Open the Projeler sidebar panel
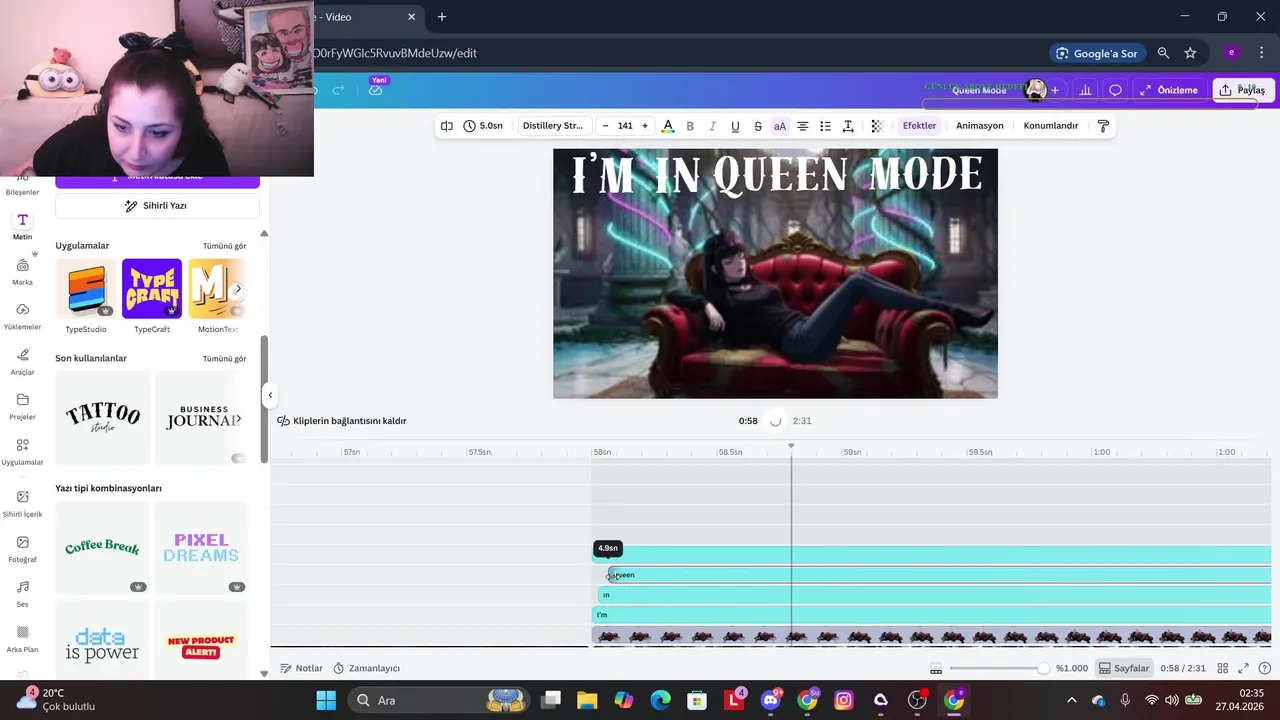 pos(22,406)
